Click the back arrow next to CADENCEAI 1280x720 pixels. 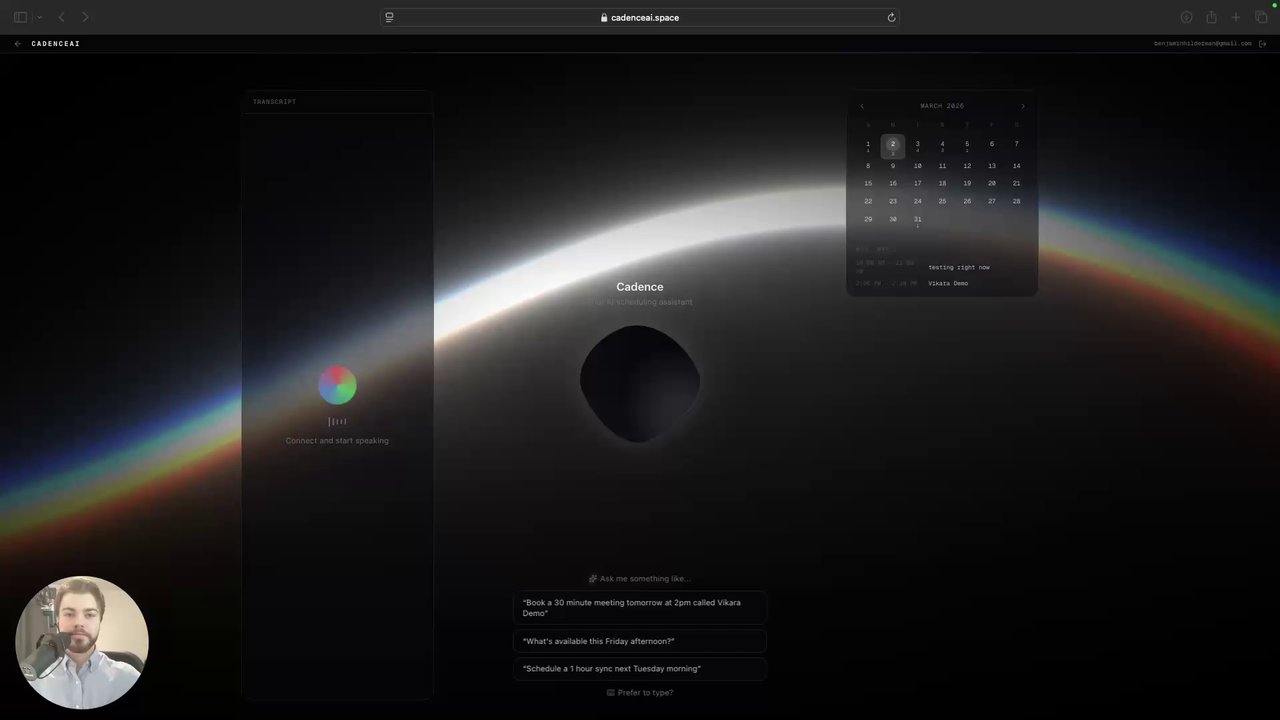[x=18, y=44]
